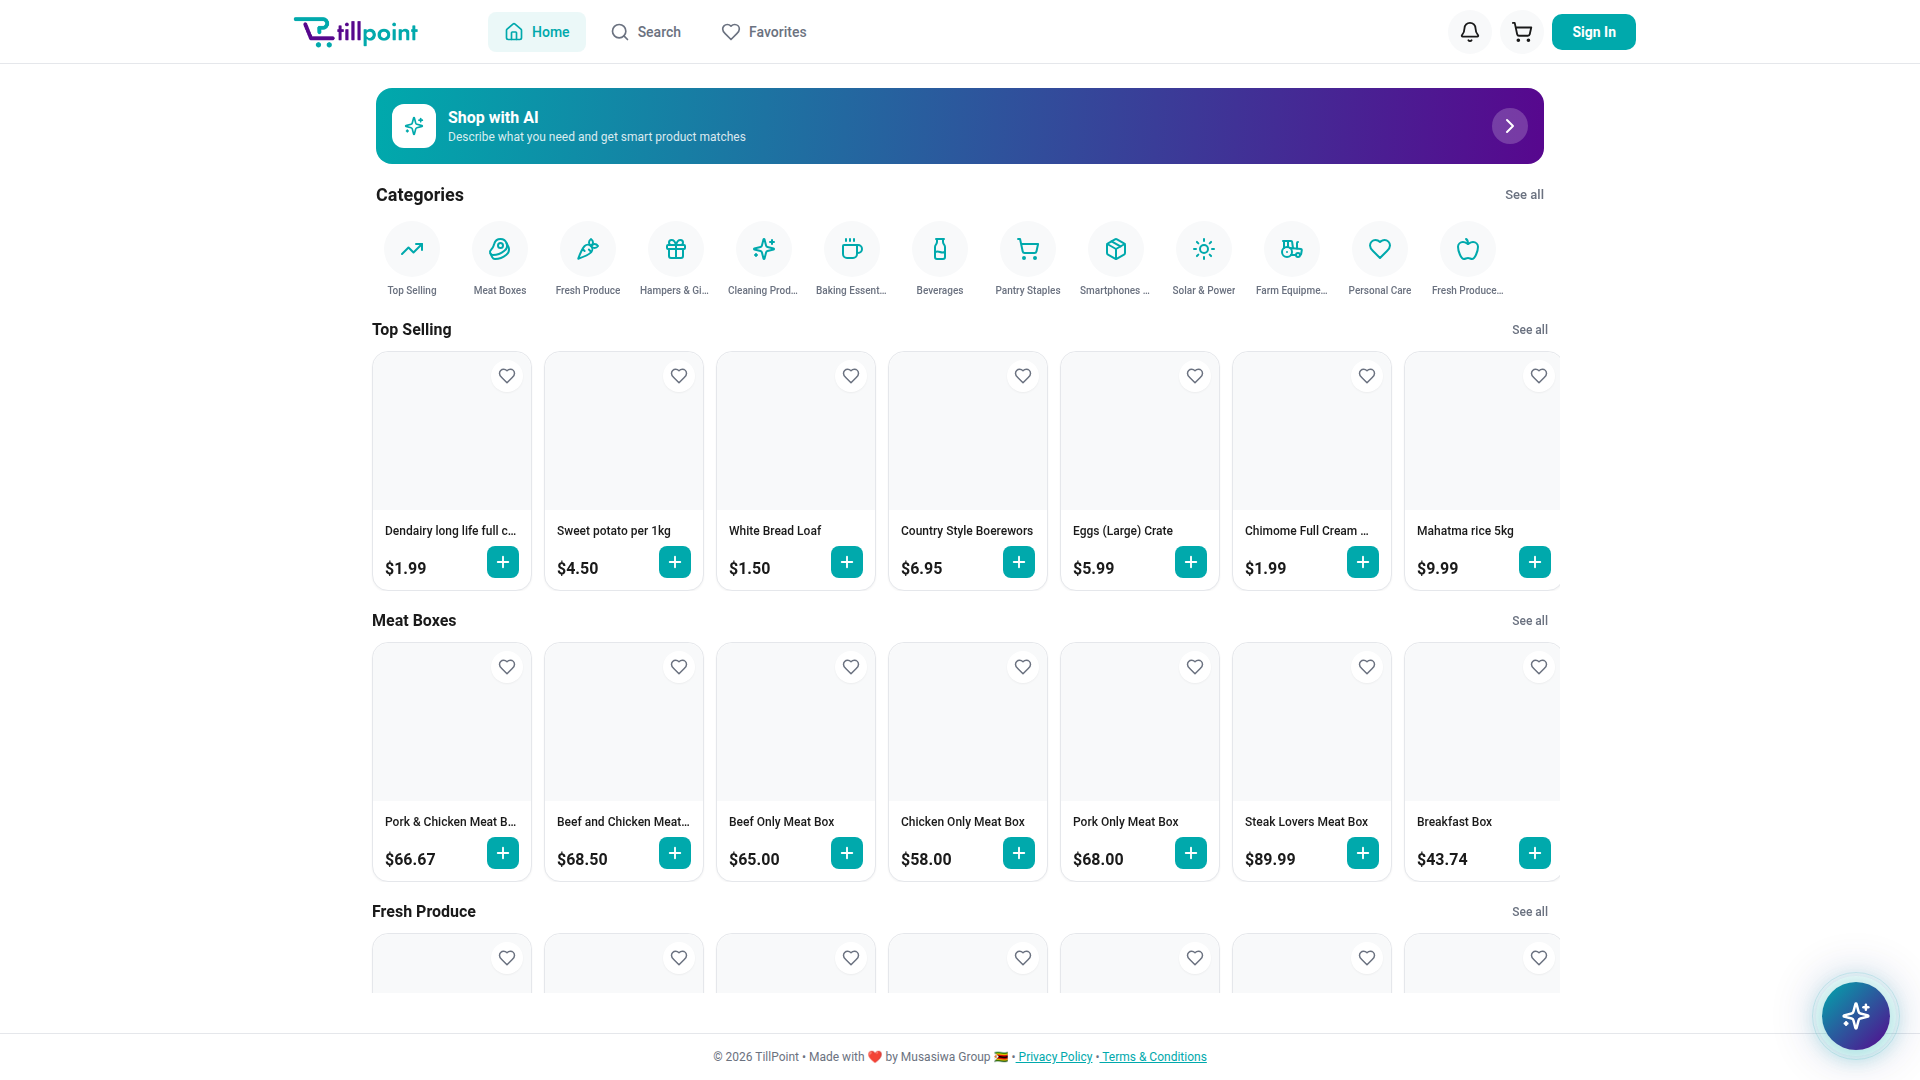
Task: Add Steak Lovers Meat Box to cart
Action: click(1363, 853)
